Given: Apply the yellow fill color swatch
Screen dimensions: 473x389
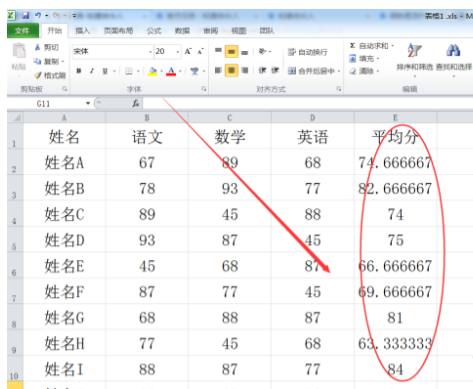Looking at the screenshot, I should tap(153, 71).
